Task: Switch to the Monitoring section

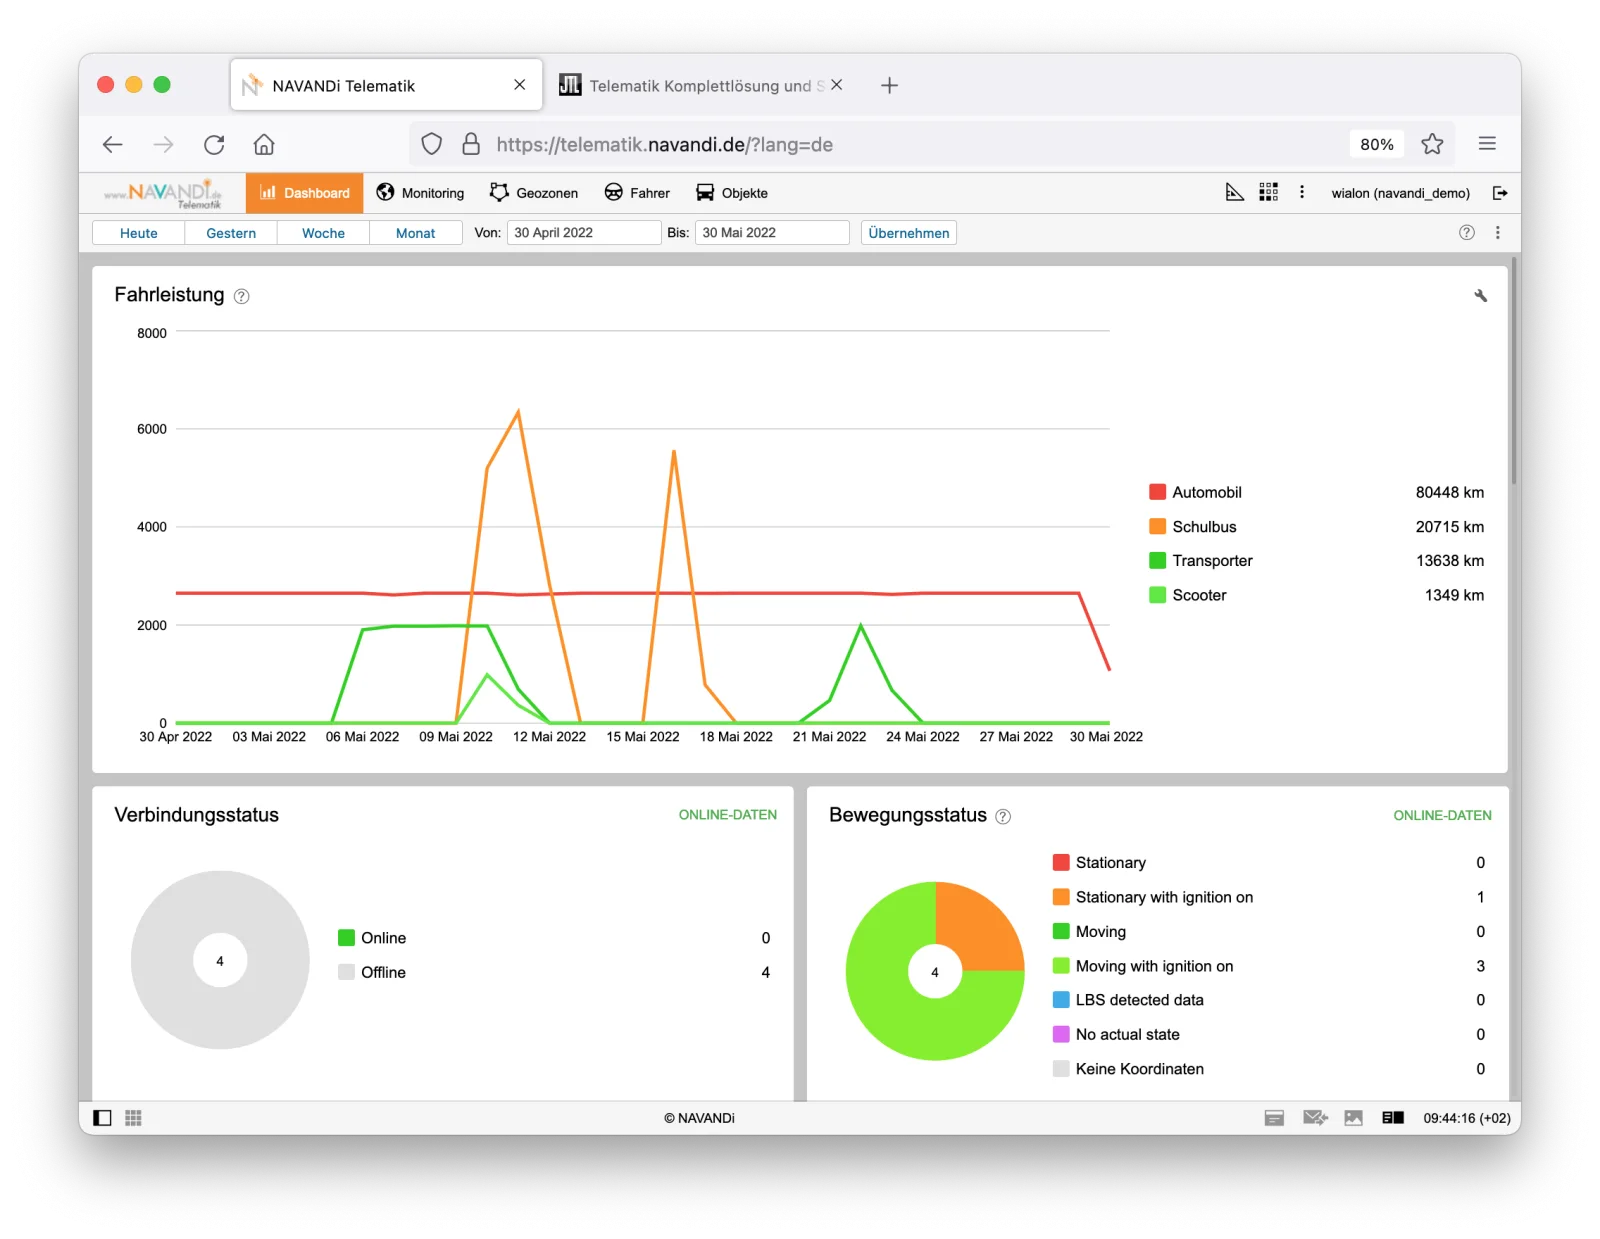Action: 420,193
